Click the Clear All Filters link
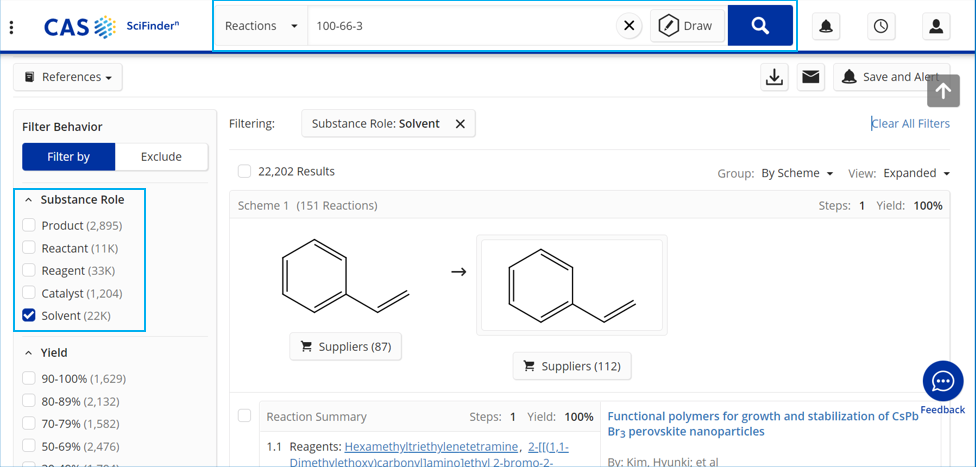Image resolution: width=976 pixels, height=467 pixels. coord(910,123)
